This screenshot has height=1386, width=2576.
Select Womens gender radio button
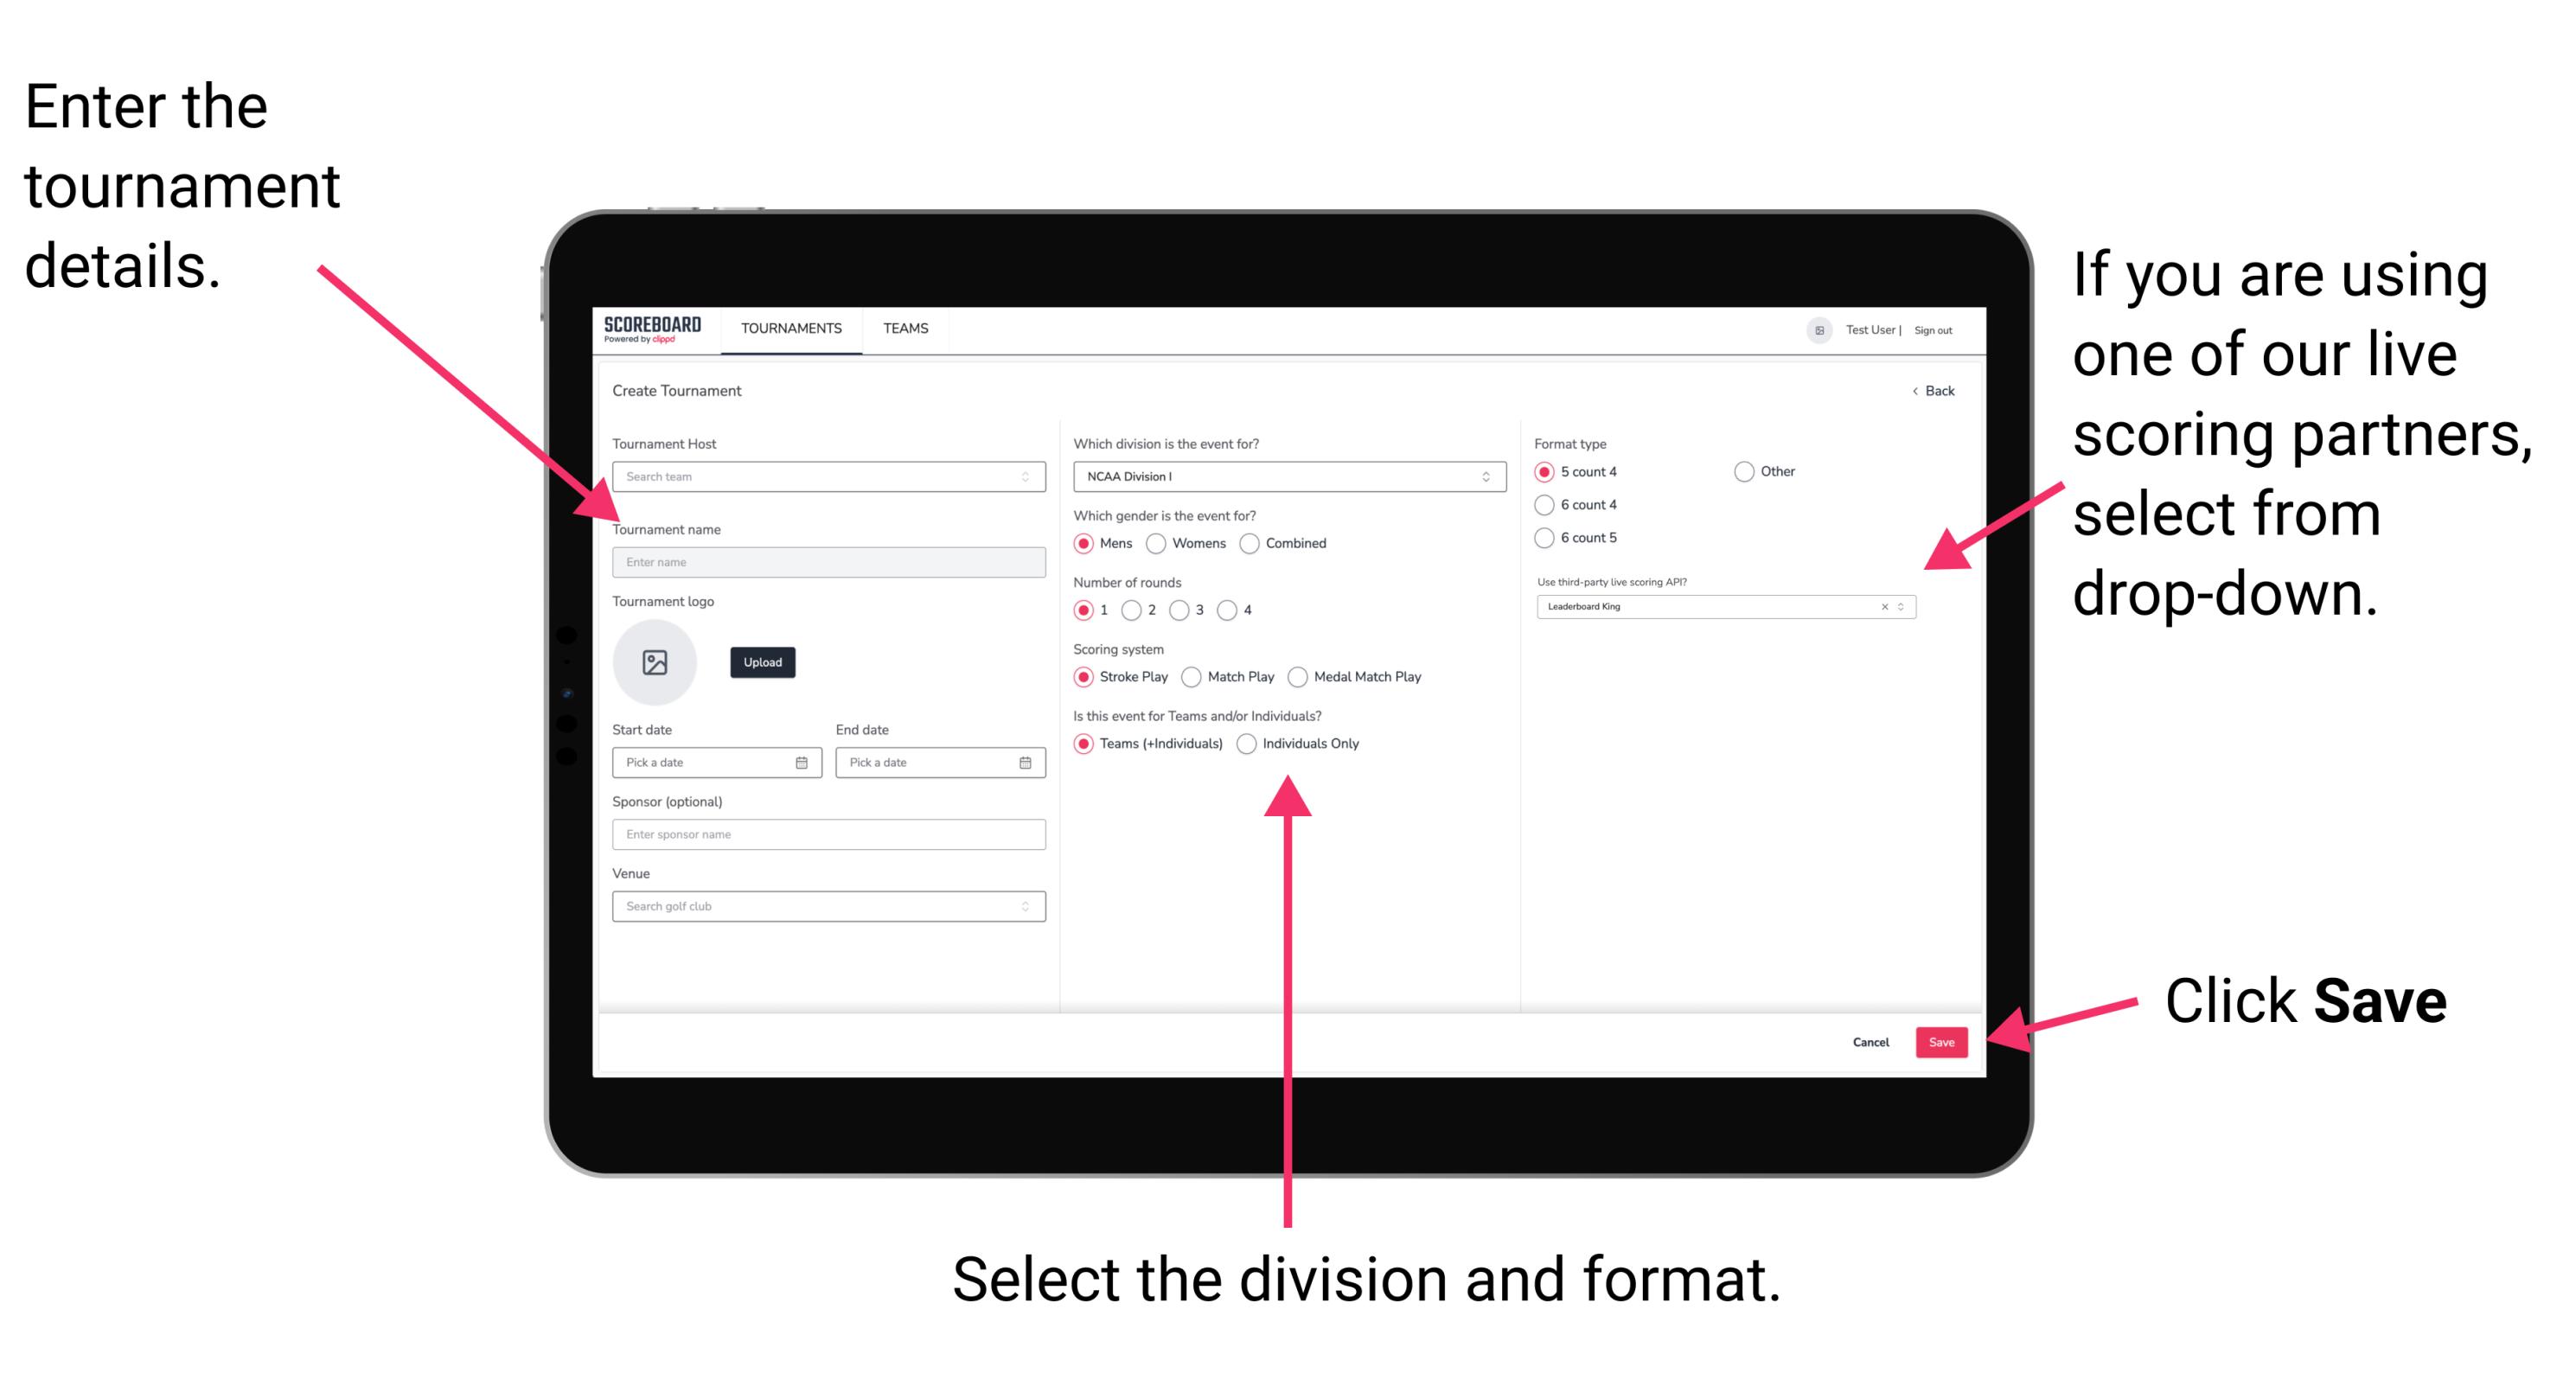click(1160, 543)
